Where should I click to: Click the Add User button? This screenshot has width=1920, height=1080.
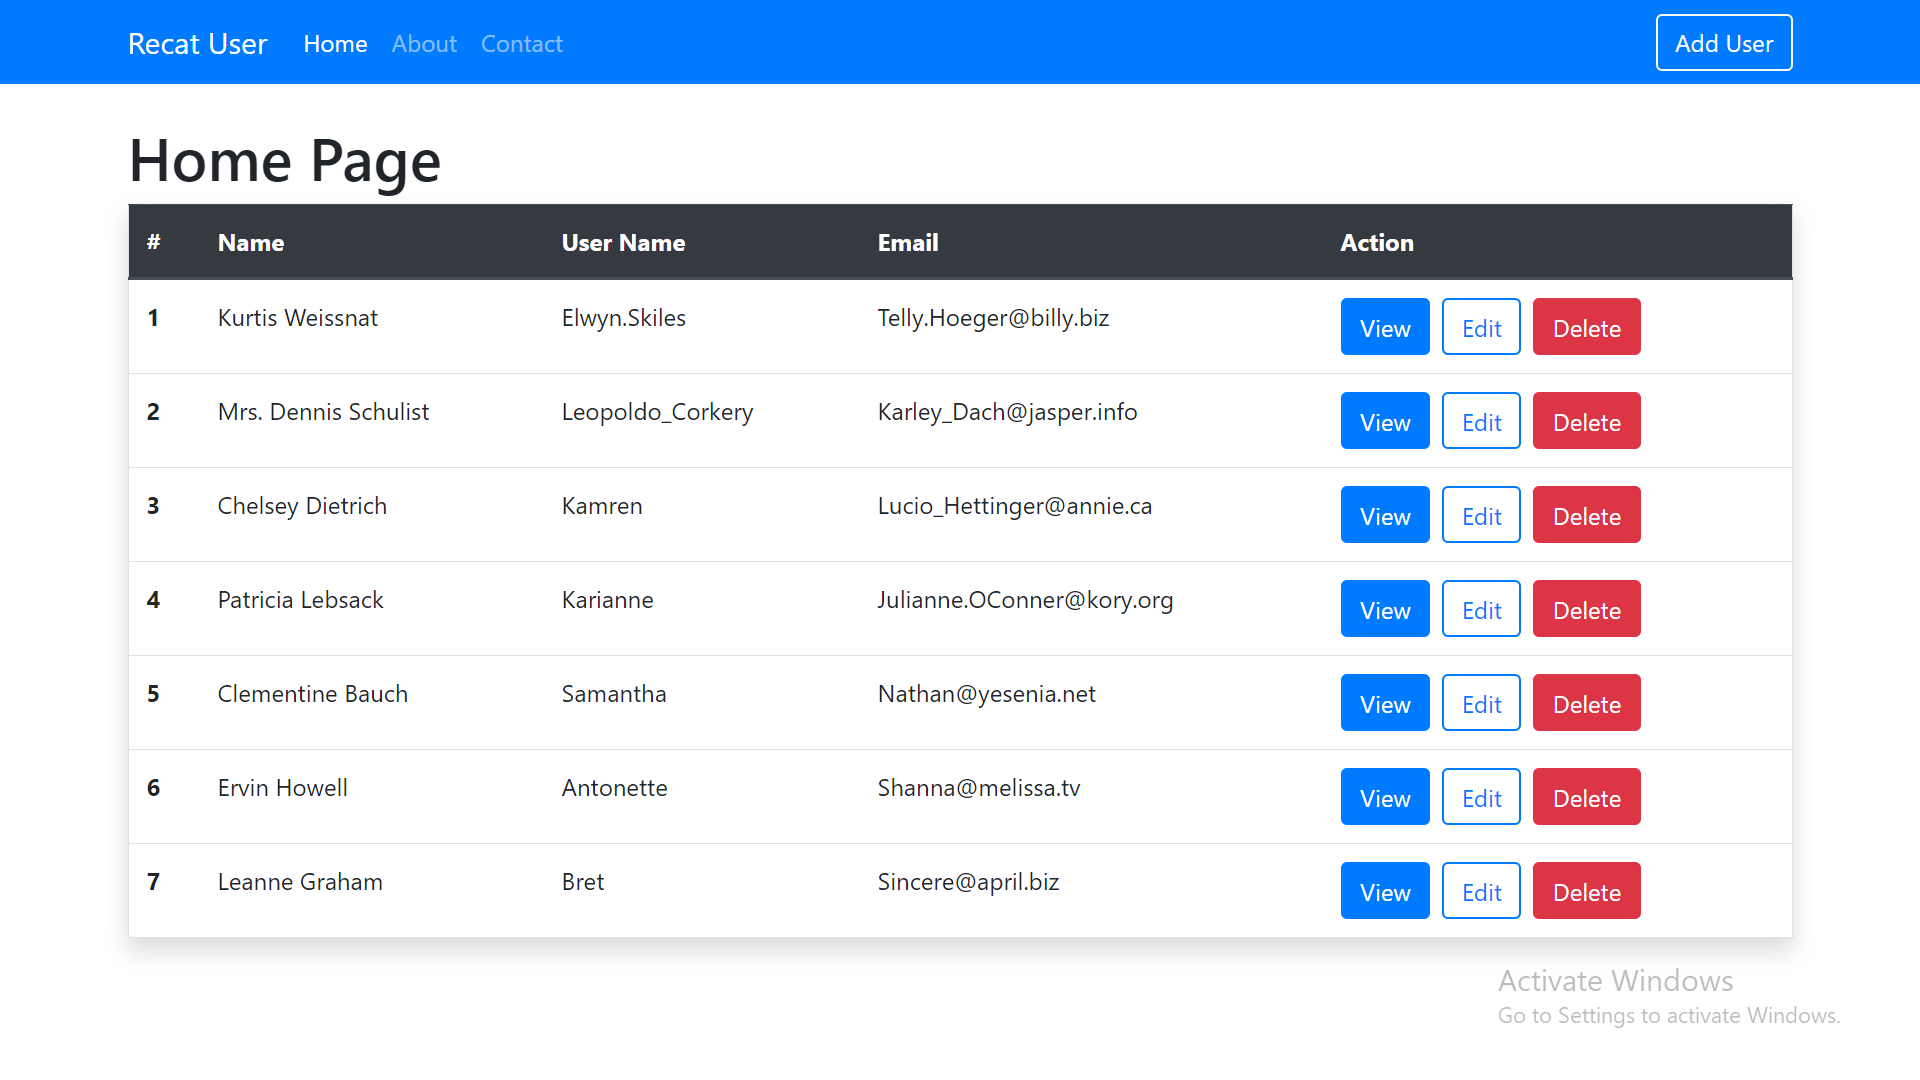coord(1723,43)
